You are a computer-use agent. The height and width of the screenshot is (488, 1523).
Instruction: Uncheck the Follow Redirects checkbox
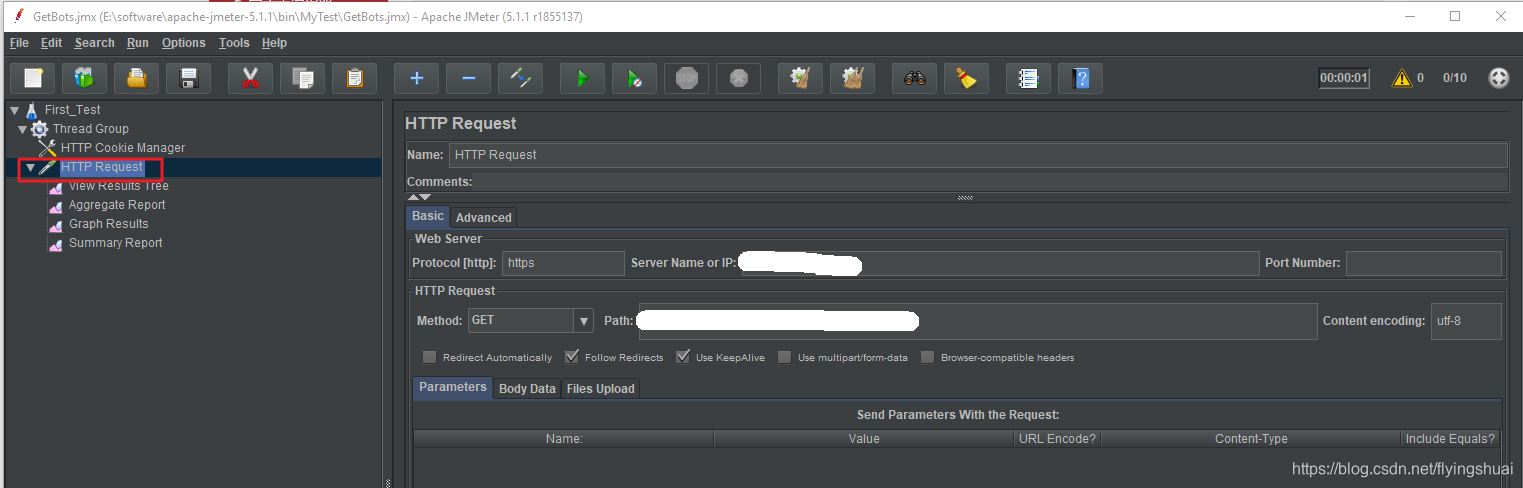572,357
